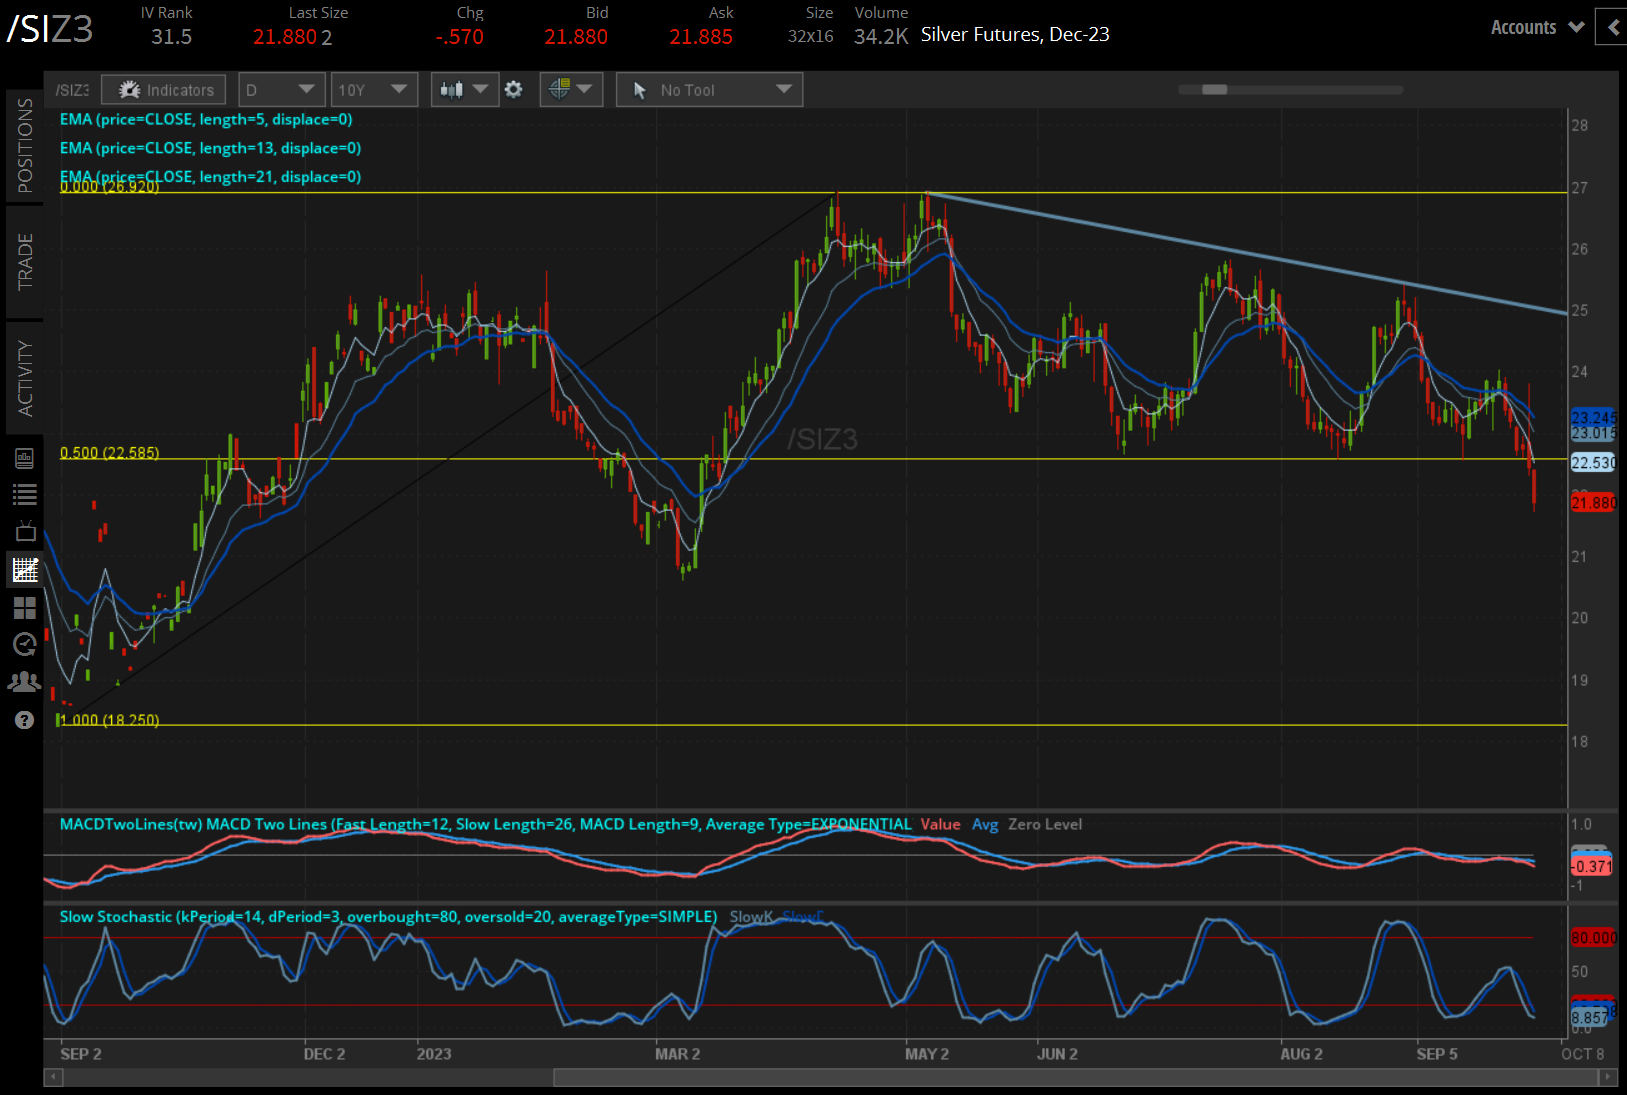The height and width of the screenshot is (1095, 1627).
Task: Click the TV live news sidebar icon
Action: (25, 531)
